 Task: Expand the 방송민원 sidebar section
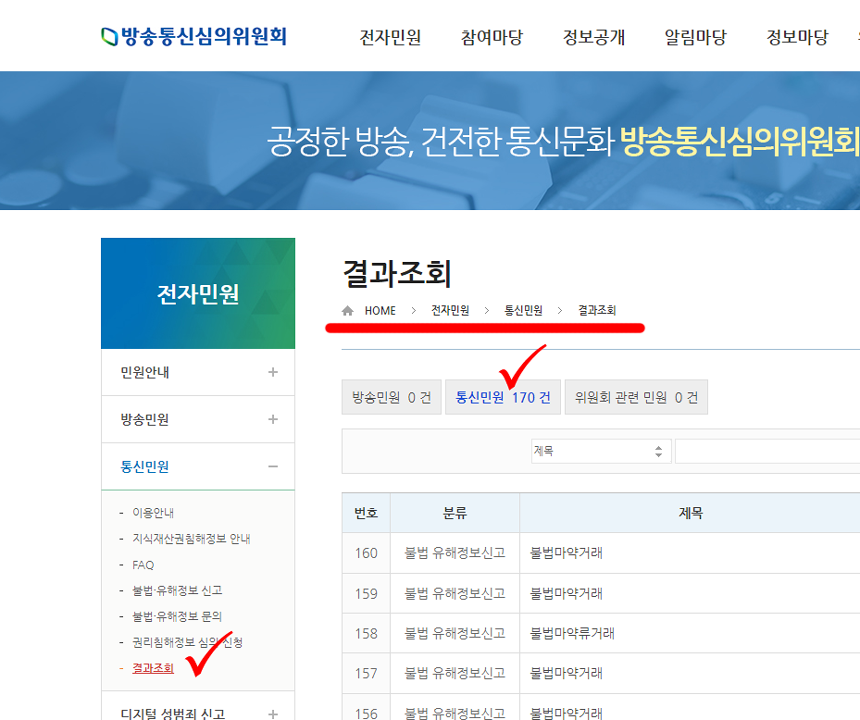coord(272,419)
